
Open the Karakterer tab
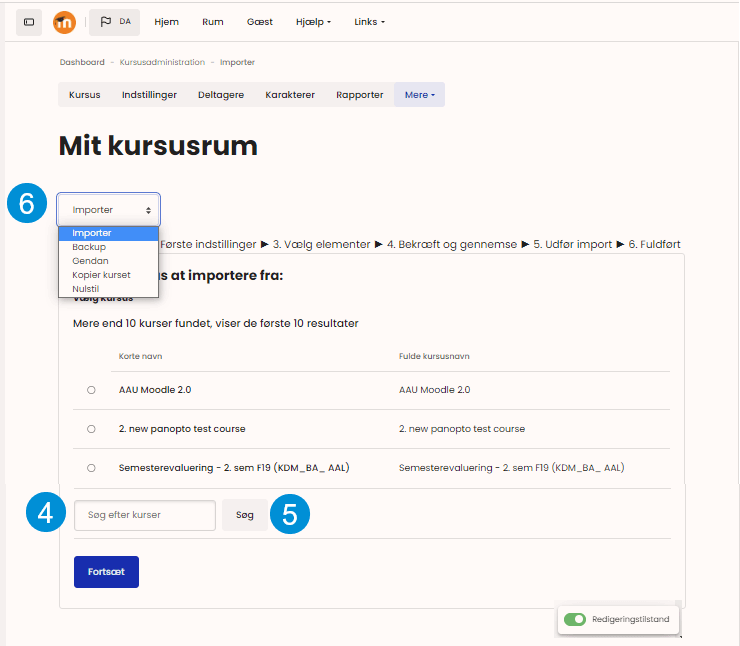click(x=290, y=95)
